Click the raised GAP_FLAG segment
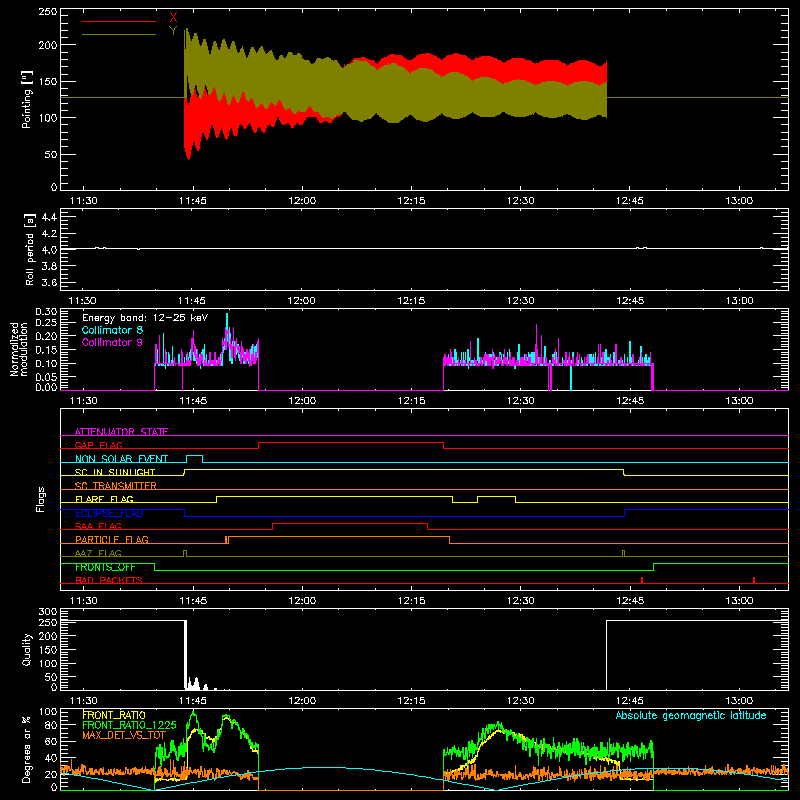Screen dimensions: 800x800 (x=351, y=443)
